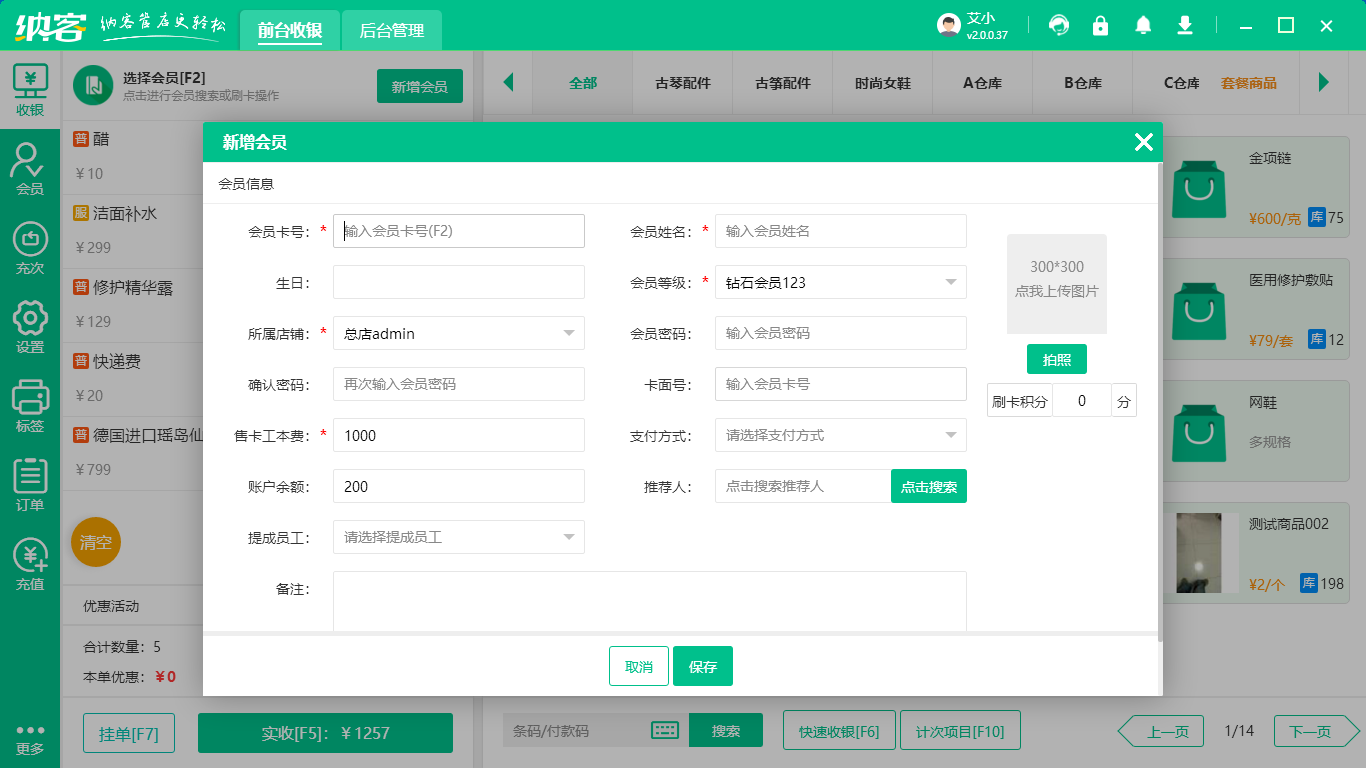Image resolution: width=1366 pixels, height=768 pixels.
Task: Select the B仓库 category tab
Action: pyautogui.click(x=1083, y=83)
